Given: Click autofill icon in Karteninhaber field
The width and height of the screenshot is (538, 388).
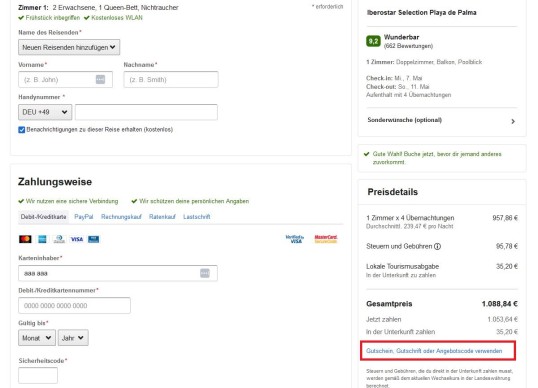Looking at the screenshot, I should pos(205,273).
